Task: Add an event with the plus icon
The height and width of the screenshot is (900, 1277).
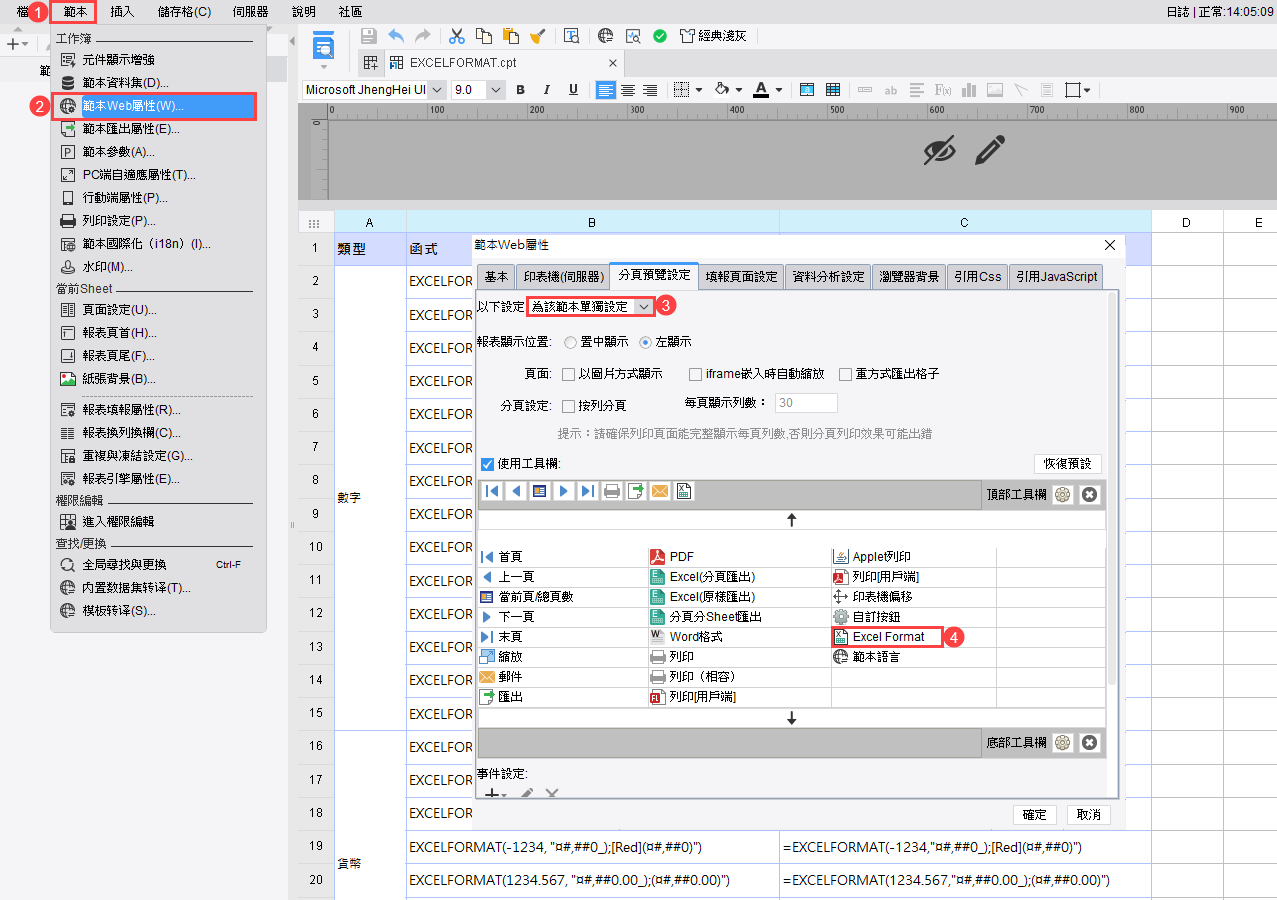Action: coord(491,794)
